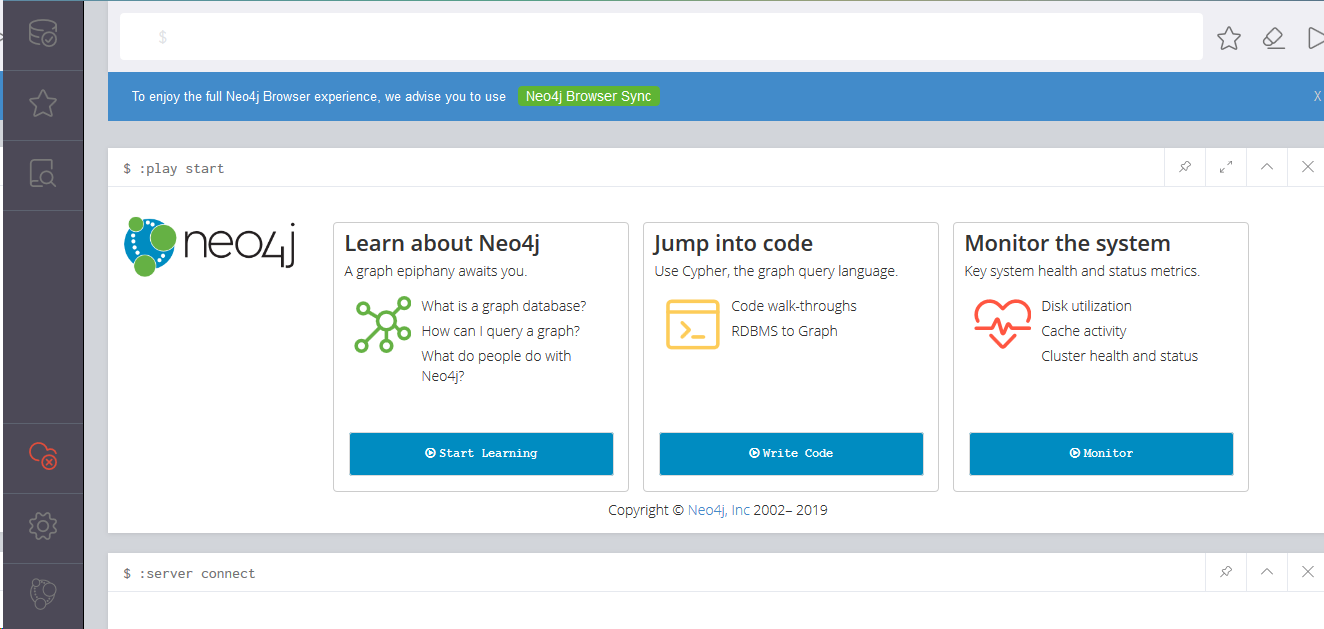Dismiss the Browser Sync banner
Screen dimensions: 1324x629
point(1317,97)
